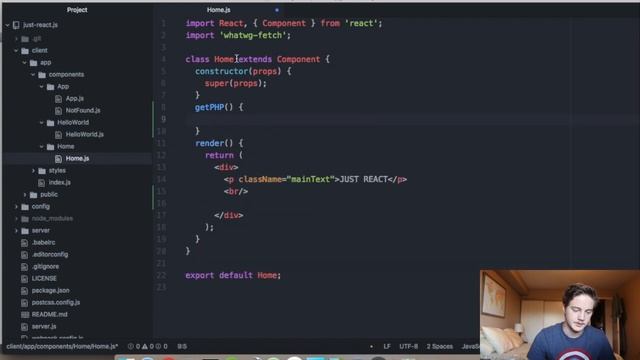Click export default Home statement
This screenshot has height=360, width=640.
click(x=233, y=276)
